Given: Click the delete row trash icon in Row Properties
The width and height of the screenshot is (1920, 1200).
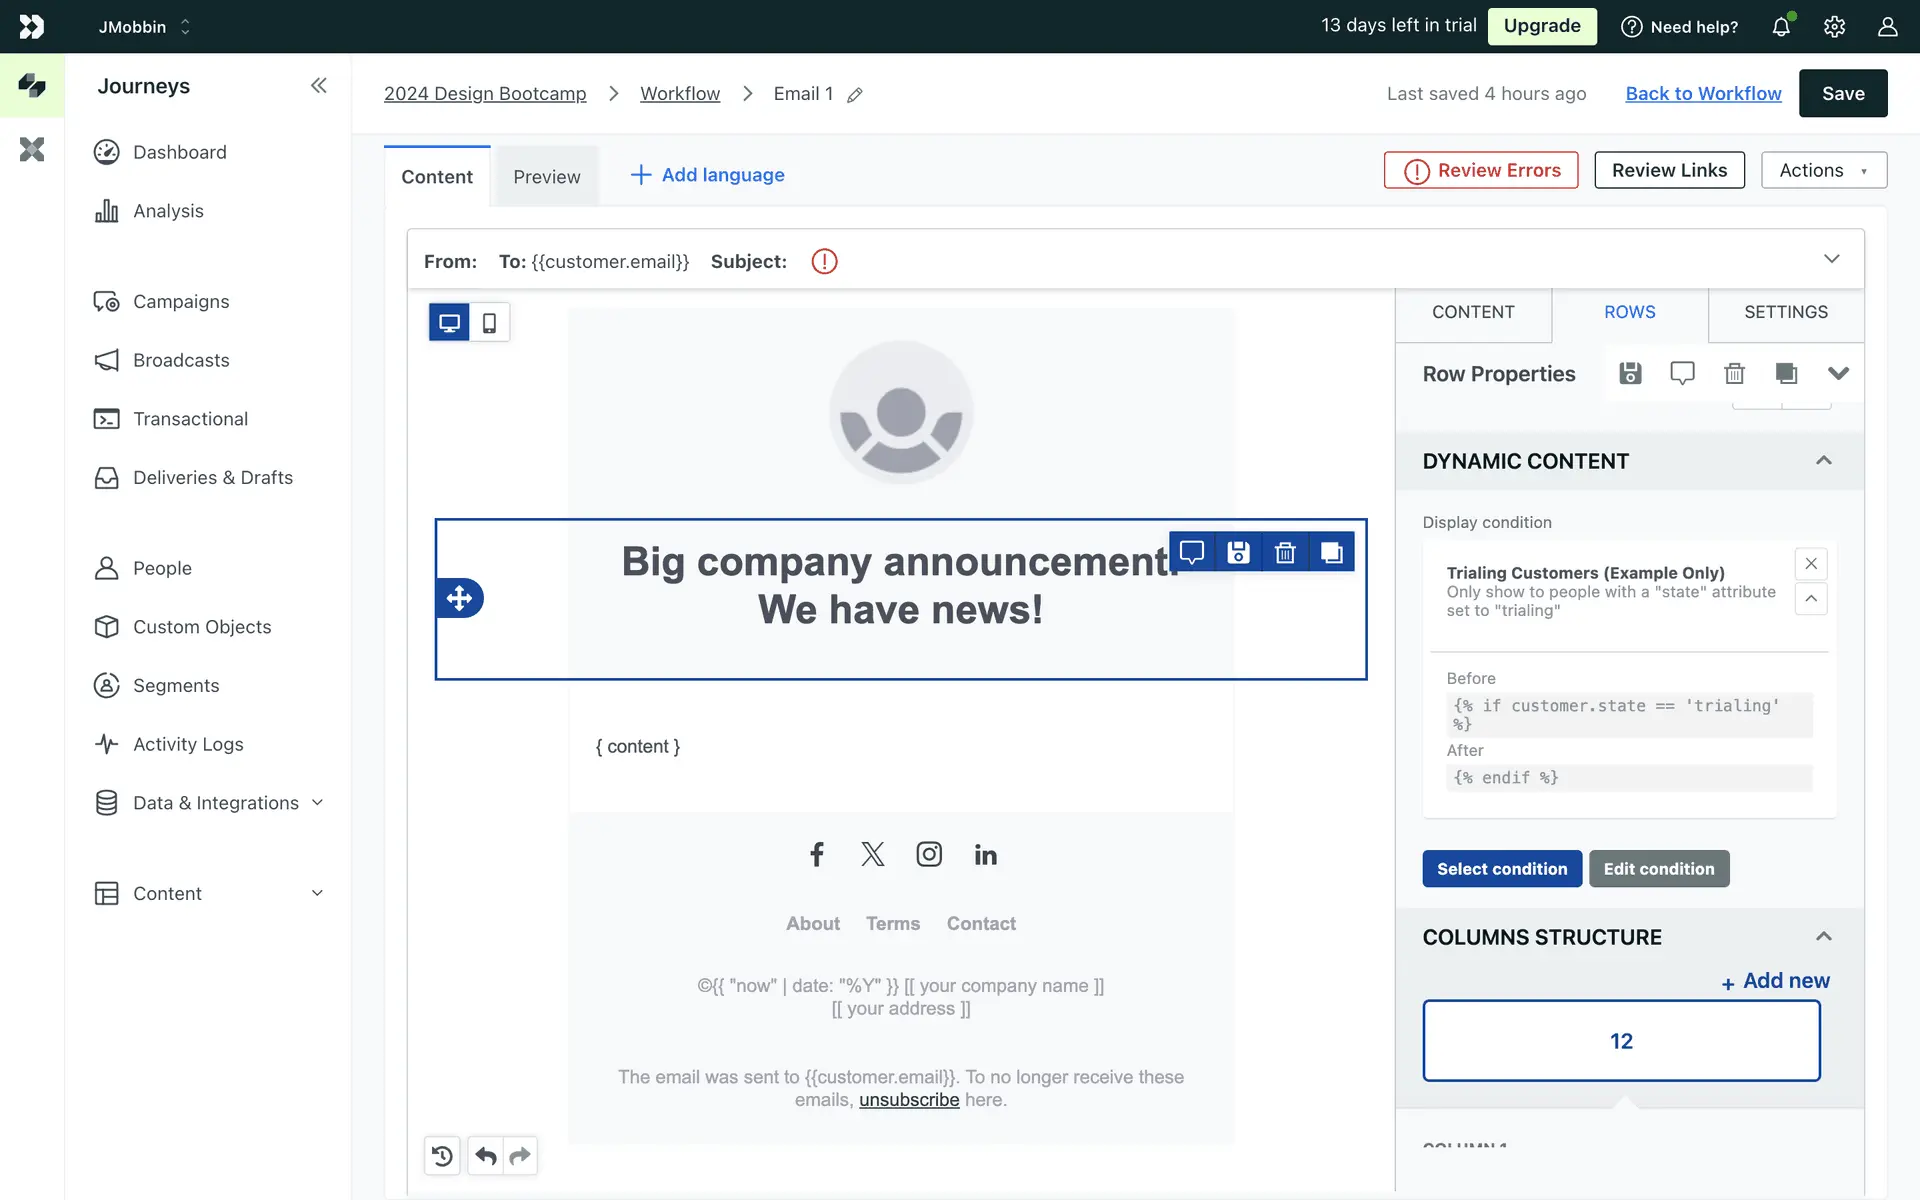Looking at the screenshot, I should coord(1734,373).
